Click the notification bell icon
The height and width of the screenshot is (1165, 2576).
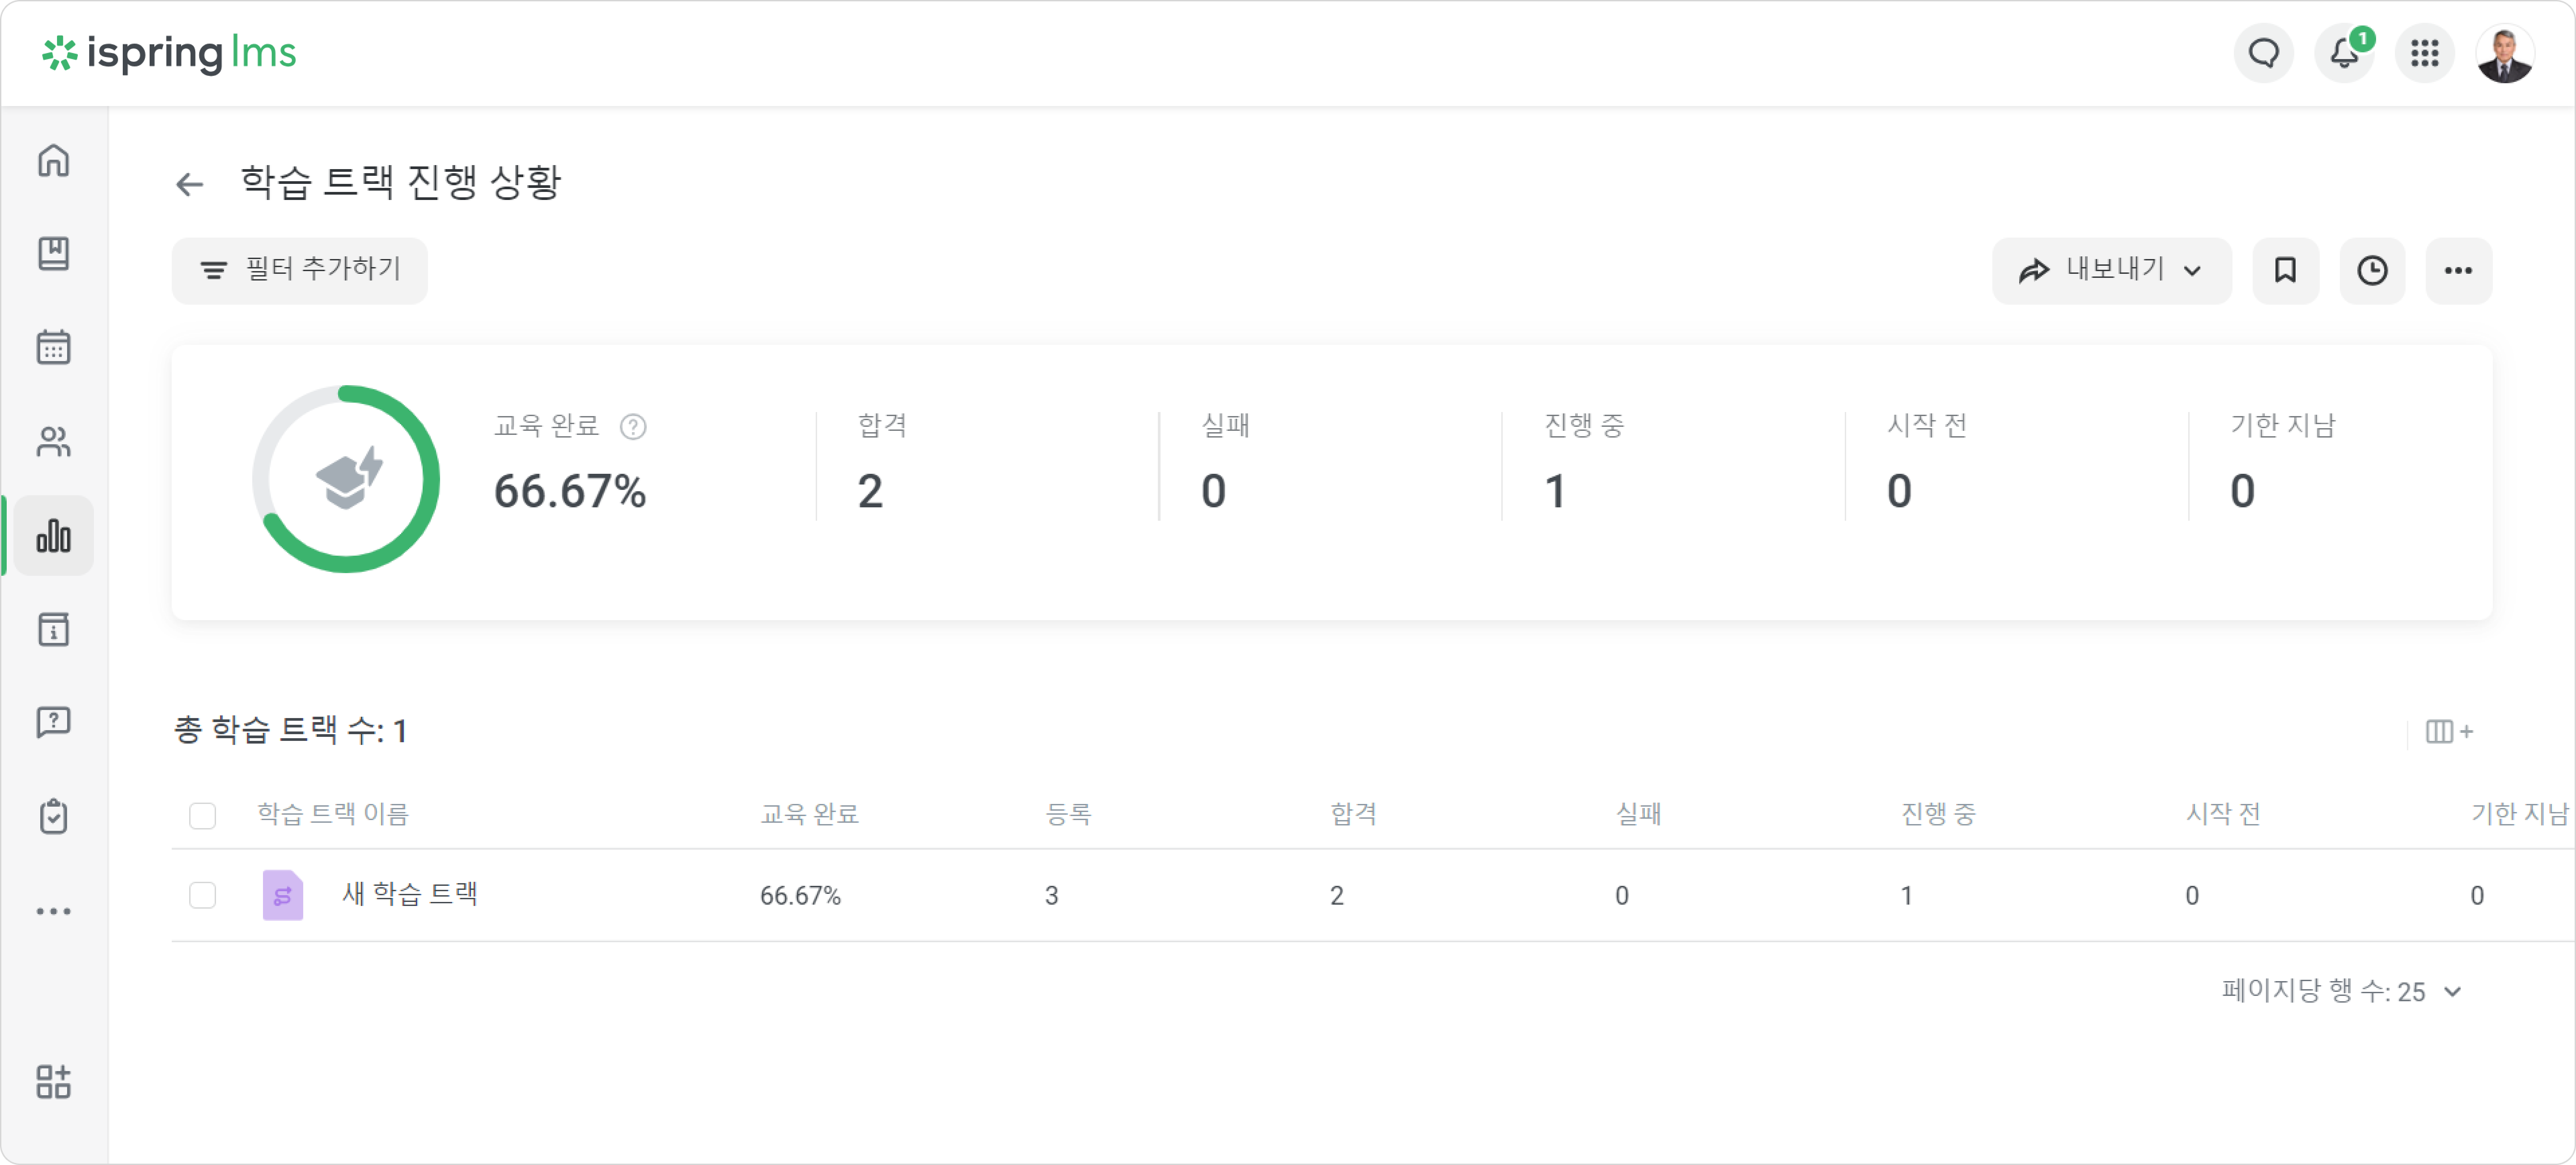(2344, 53)
